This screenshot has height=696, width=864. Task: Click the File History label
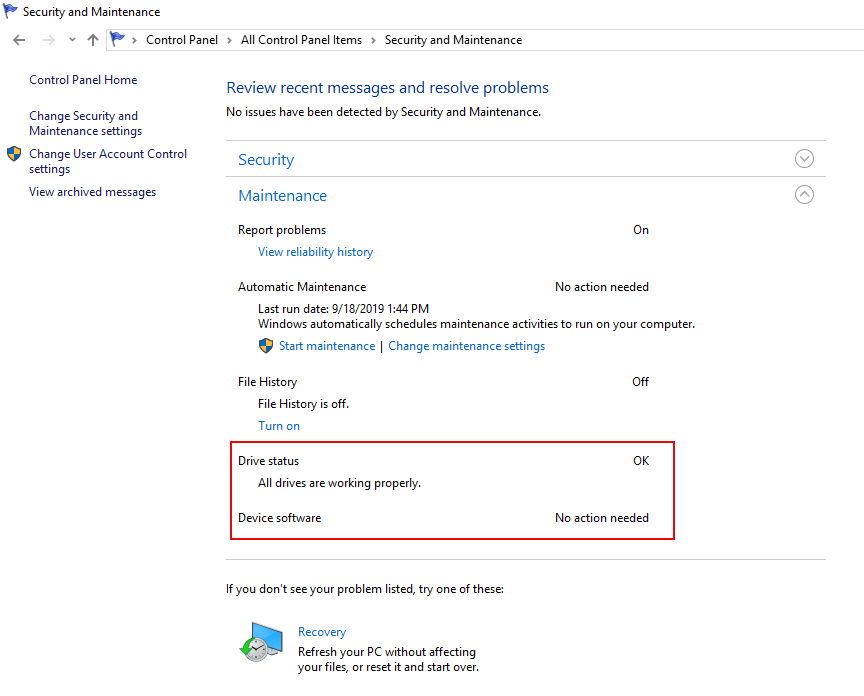[x=267, y=382]
